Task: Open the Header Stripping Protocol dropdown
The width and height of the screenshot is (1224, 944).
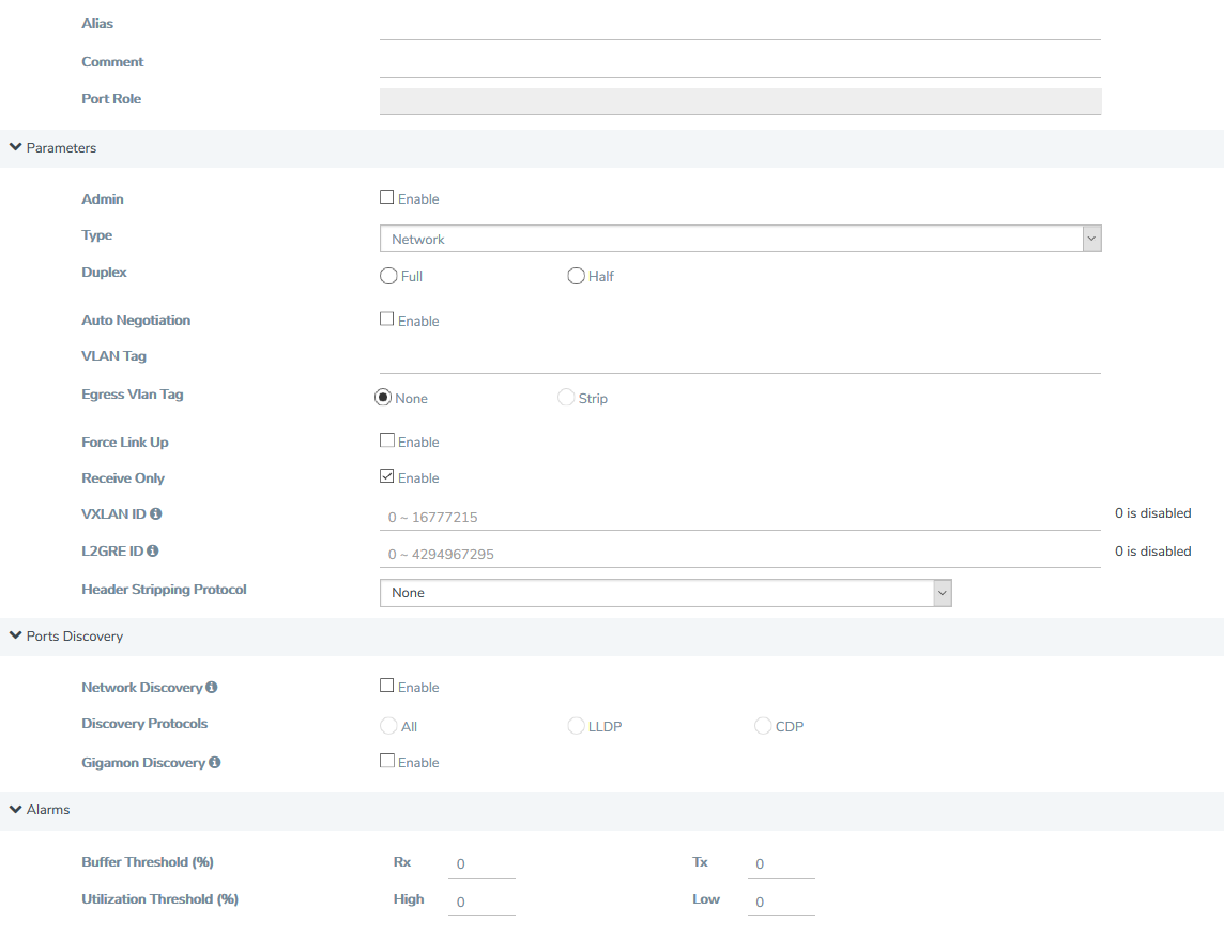Action: (665, 593)
